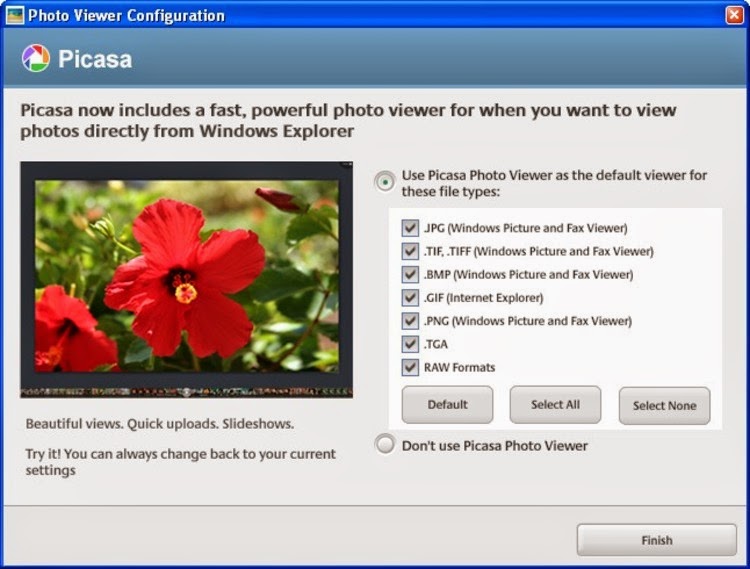Click the filmstrip under the preview photo
Viewport: 750px width, 569px height.
pyautogui.click(x=187, y=392)
